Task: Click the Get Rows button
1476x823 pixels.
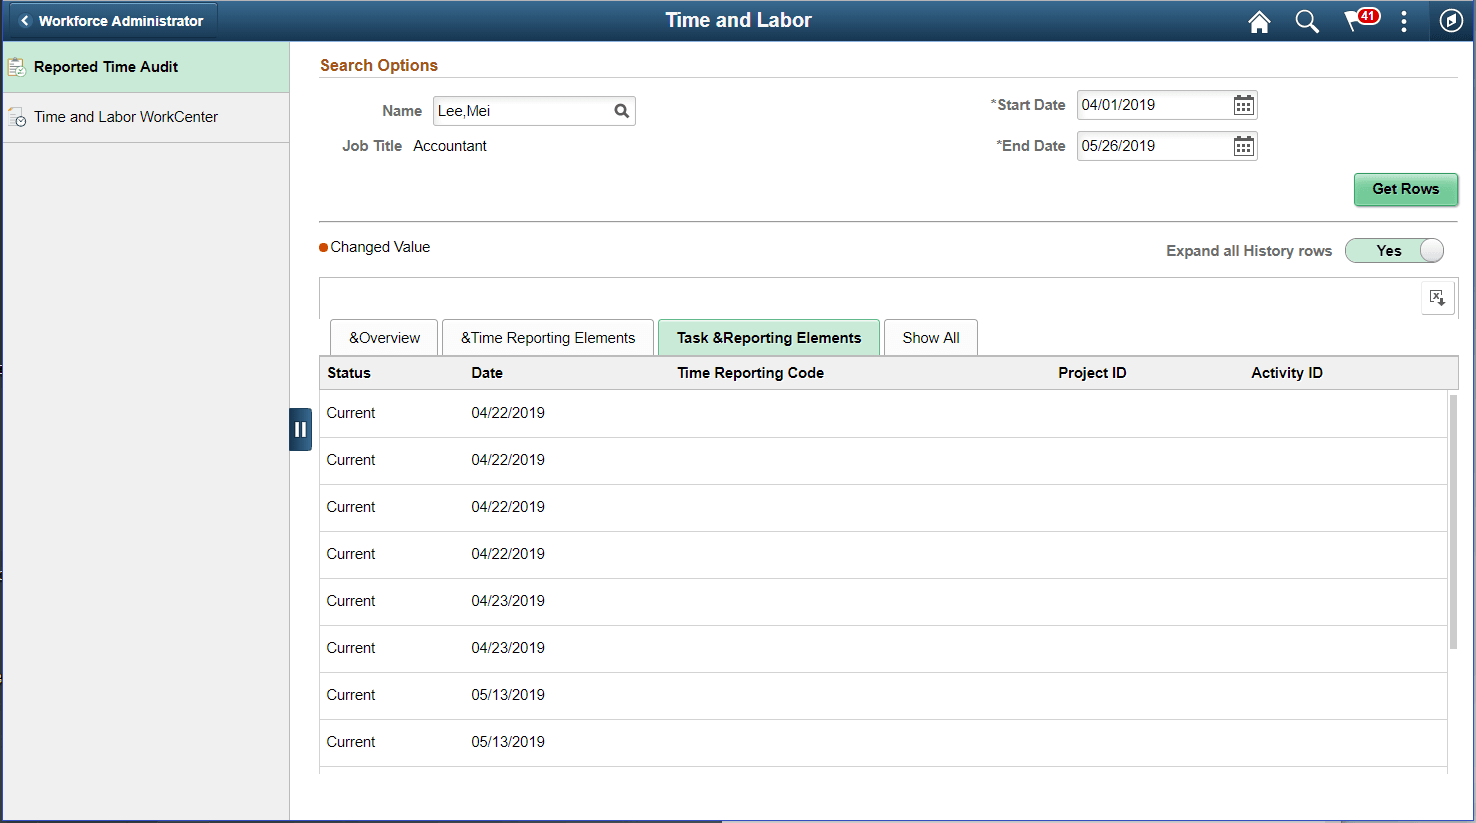Action: [x=1406, y=189]
